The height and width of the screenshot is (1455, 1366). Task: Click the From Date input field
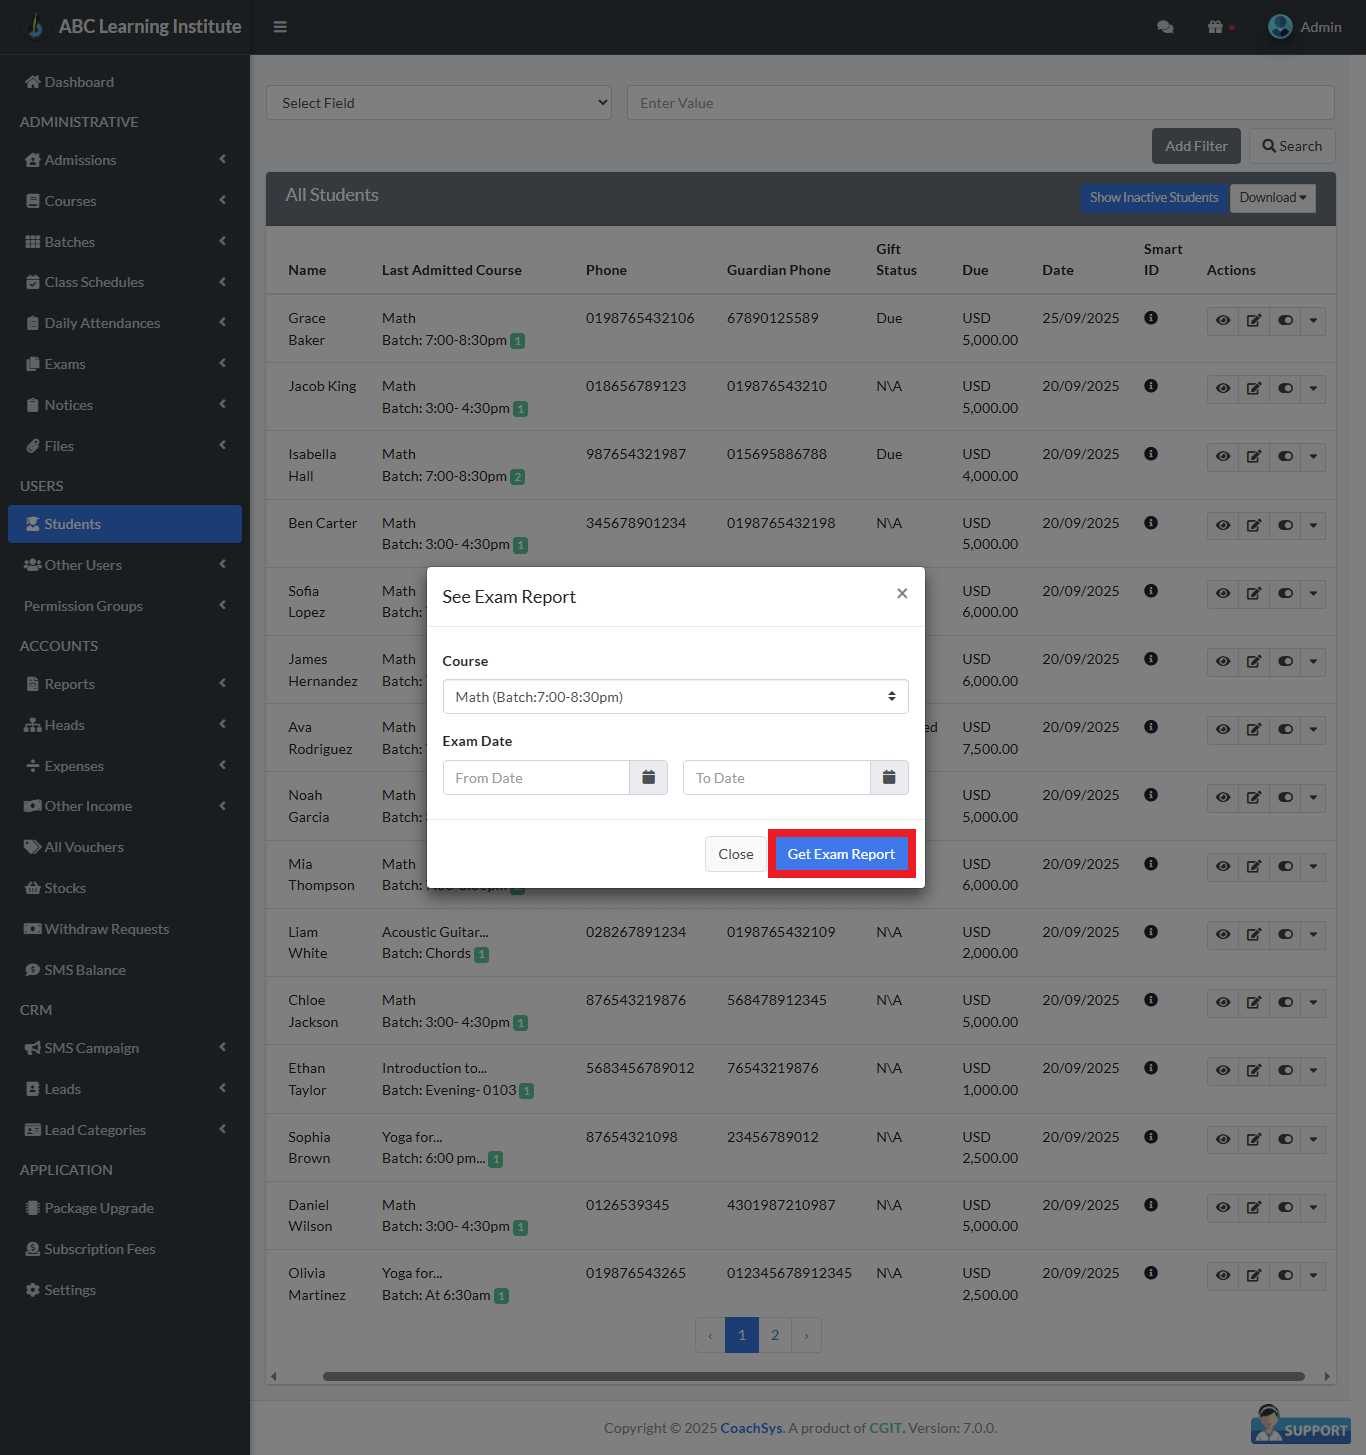click(536, 778)
